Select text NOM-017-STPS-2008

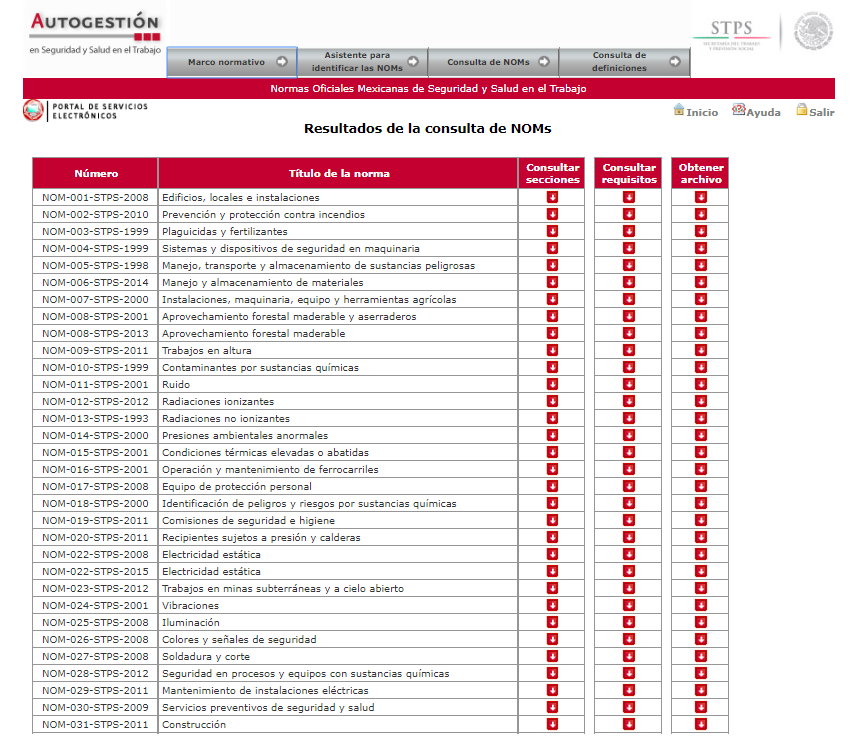pos(95,486)
